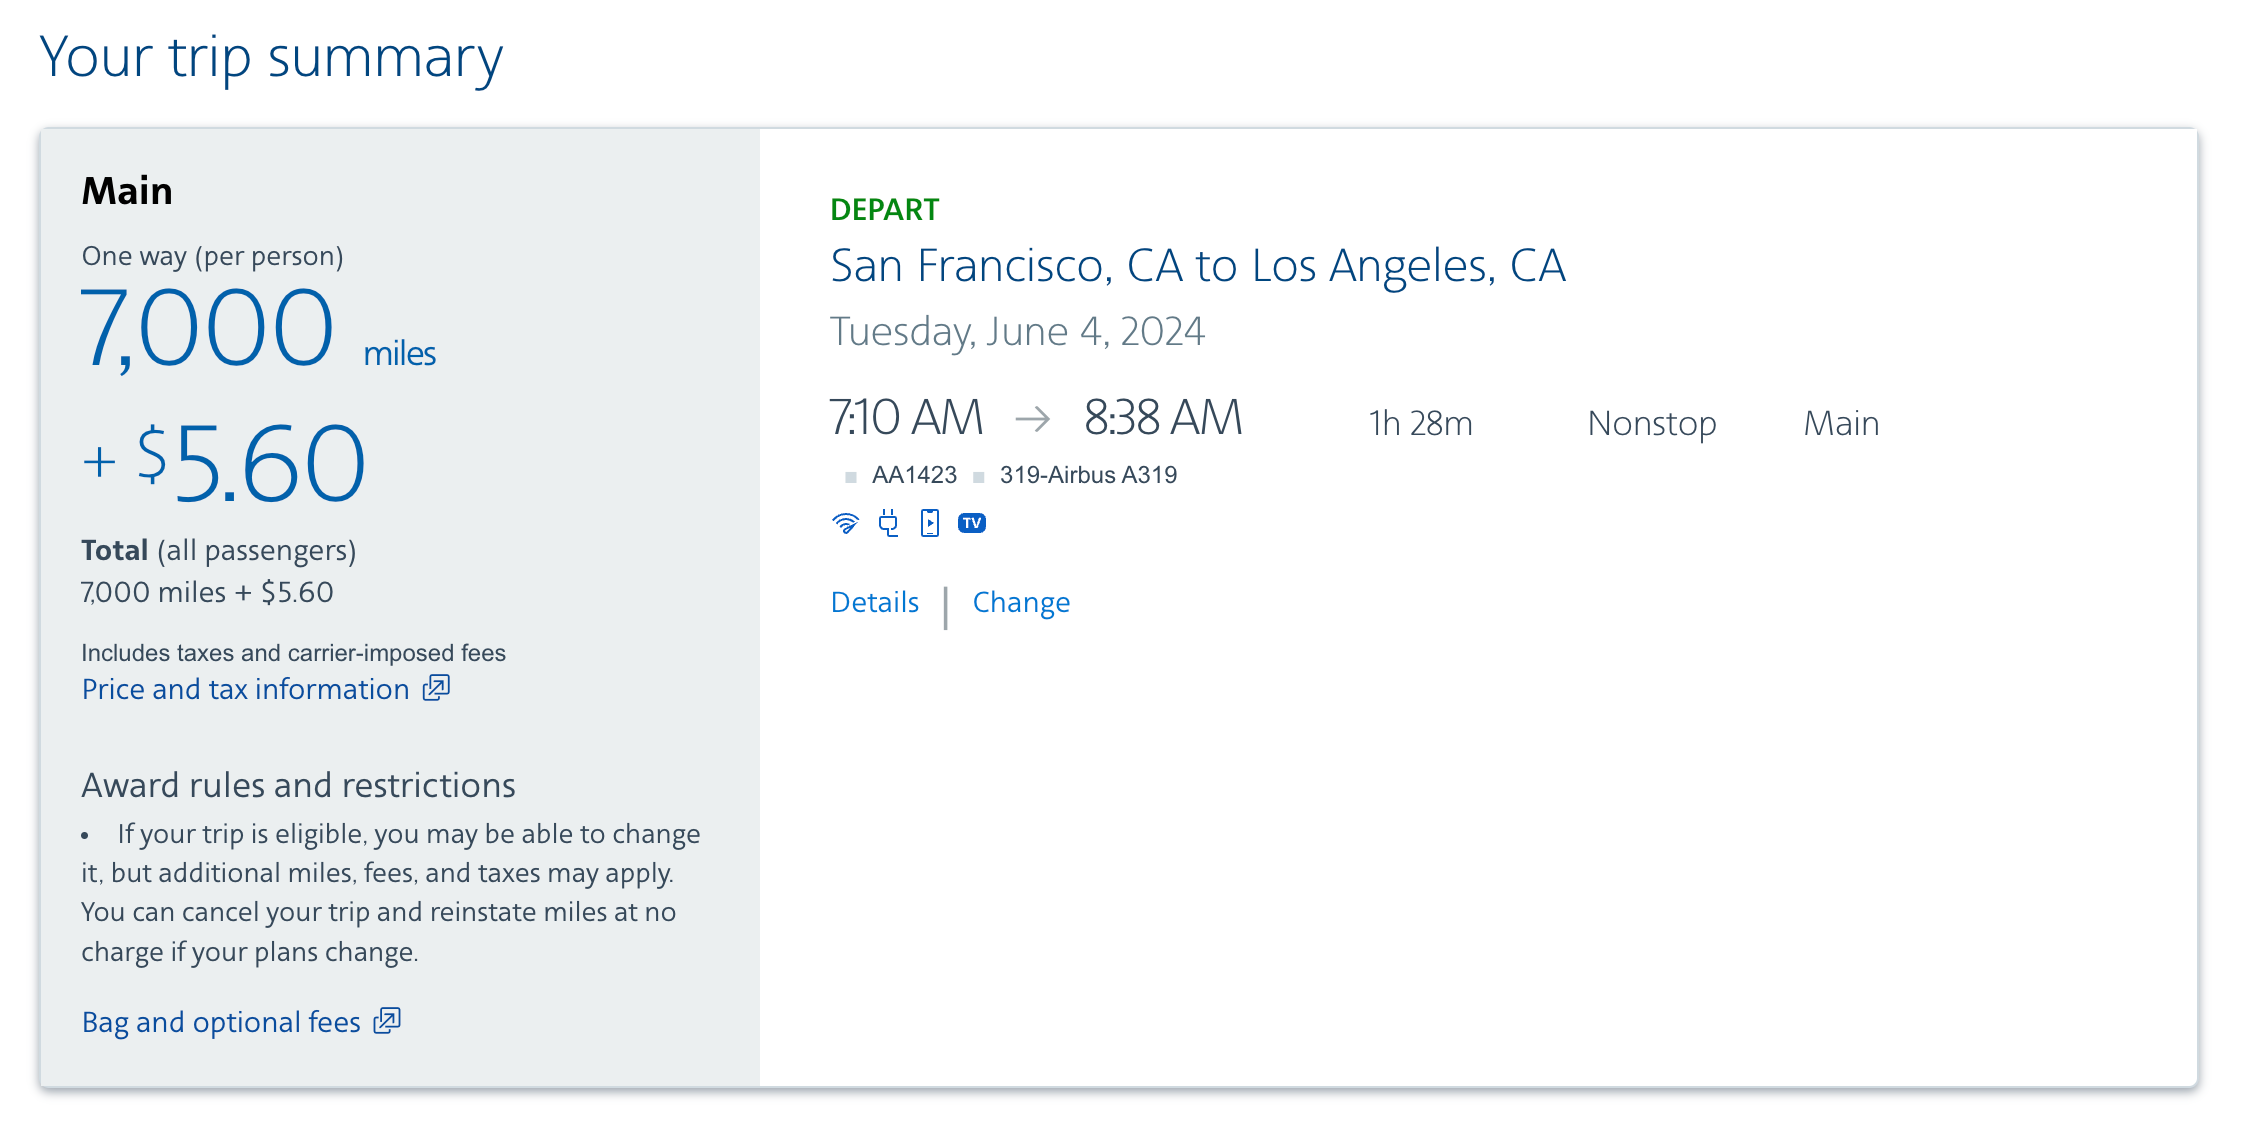Viewport: 2242px width, 1132px height.
Task: Click the 7,000 miles award price
Action: tap(207, 328)
